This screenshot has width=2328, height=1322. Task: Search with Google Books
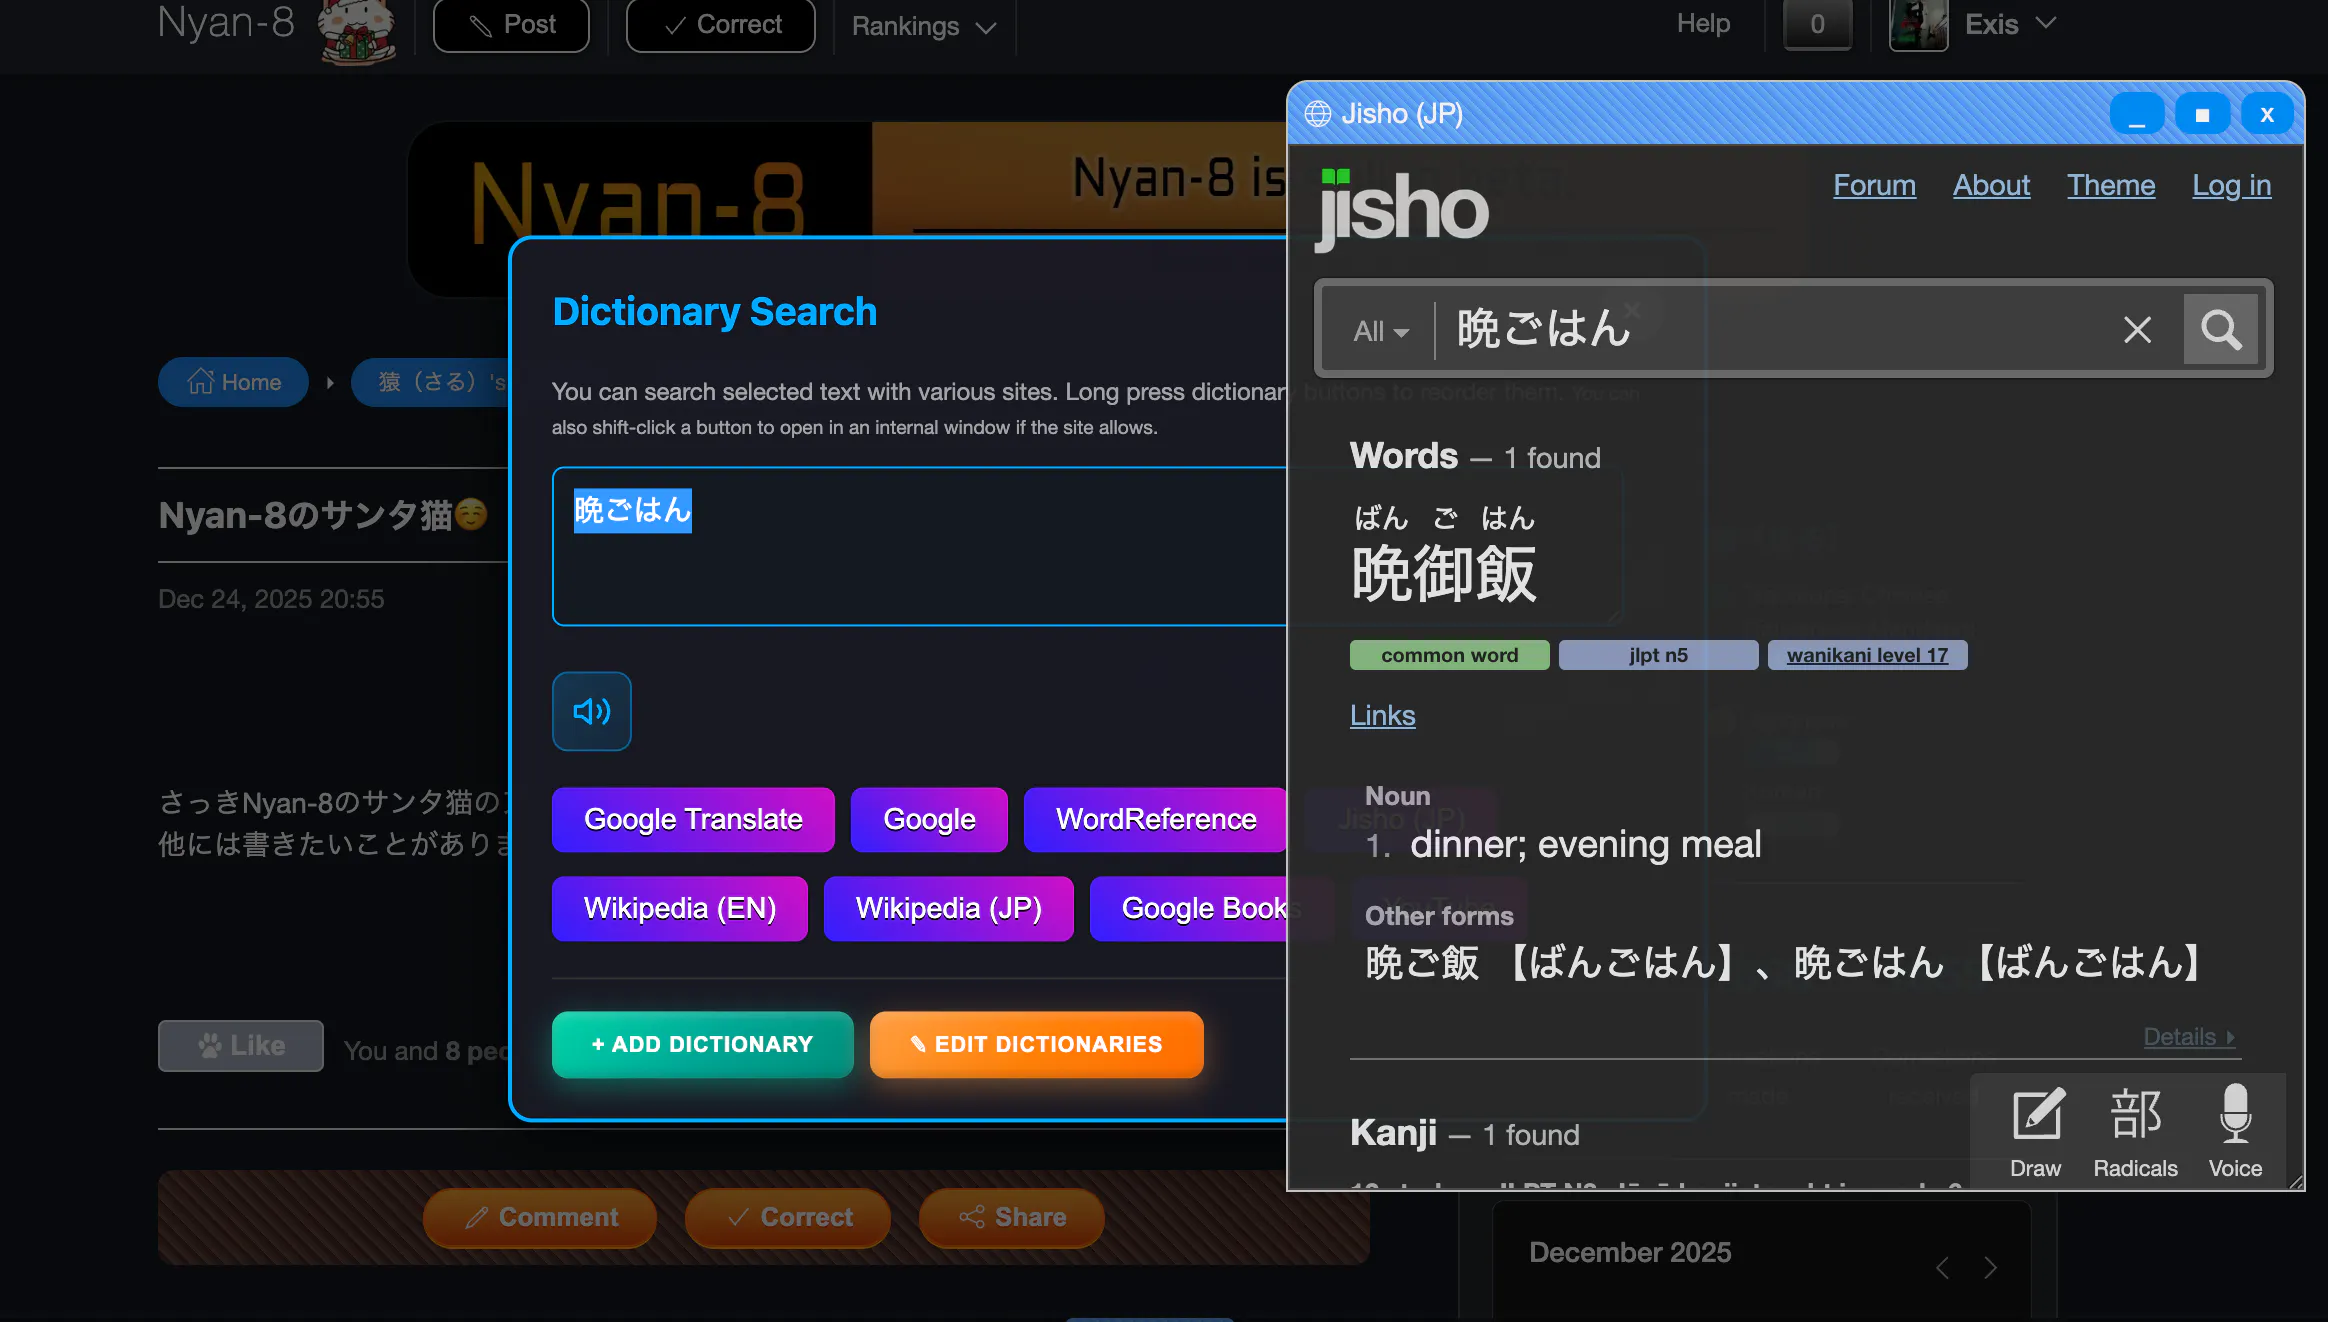pos(1189,909)
